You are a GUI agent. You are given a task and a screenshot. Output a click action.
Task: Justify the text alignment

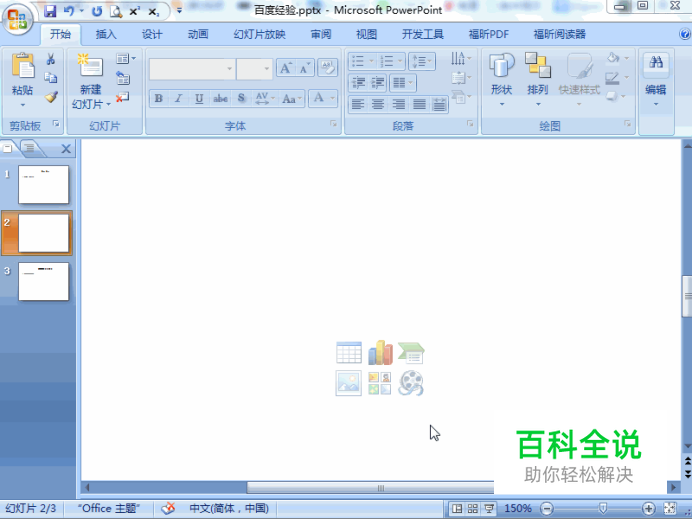coord(419,105)
